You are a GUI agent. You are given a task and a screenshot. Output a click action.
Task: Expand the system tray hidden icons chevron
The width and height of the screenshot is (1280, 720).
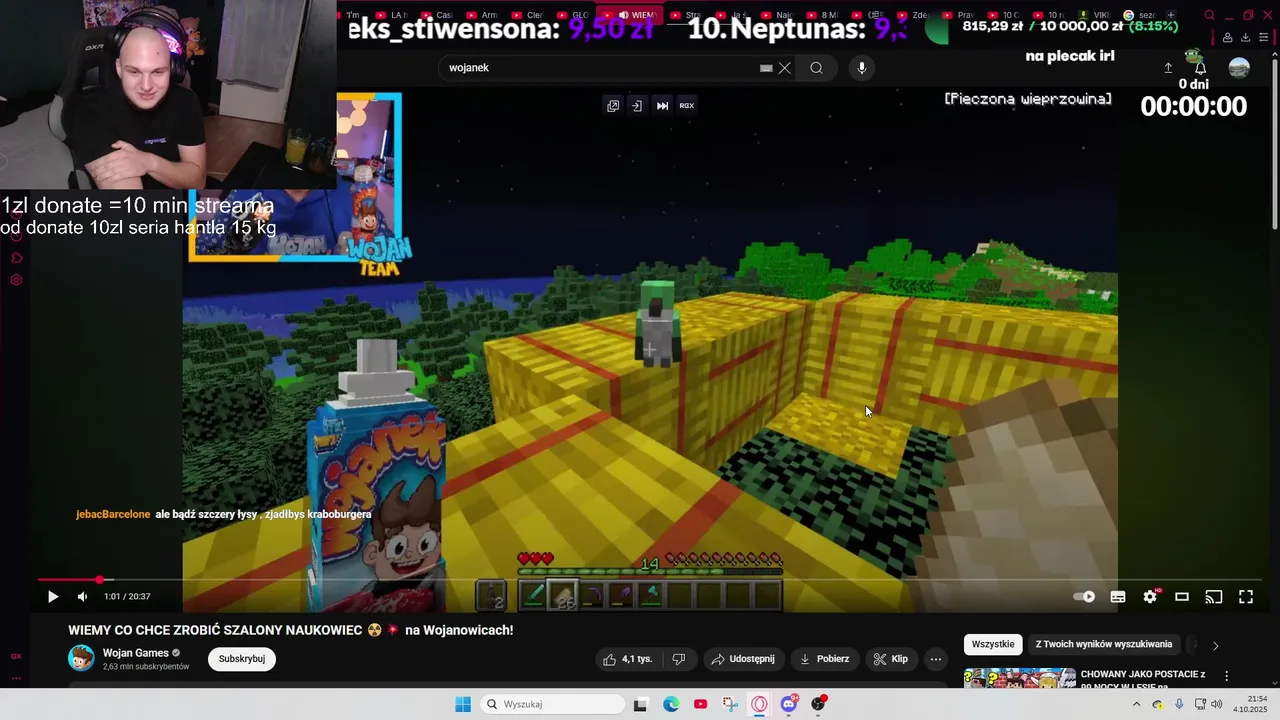point(1136,704)
